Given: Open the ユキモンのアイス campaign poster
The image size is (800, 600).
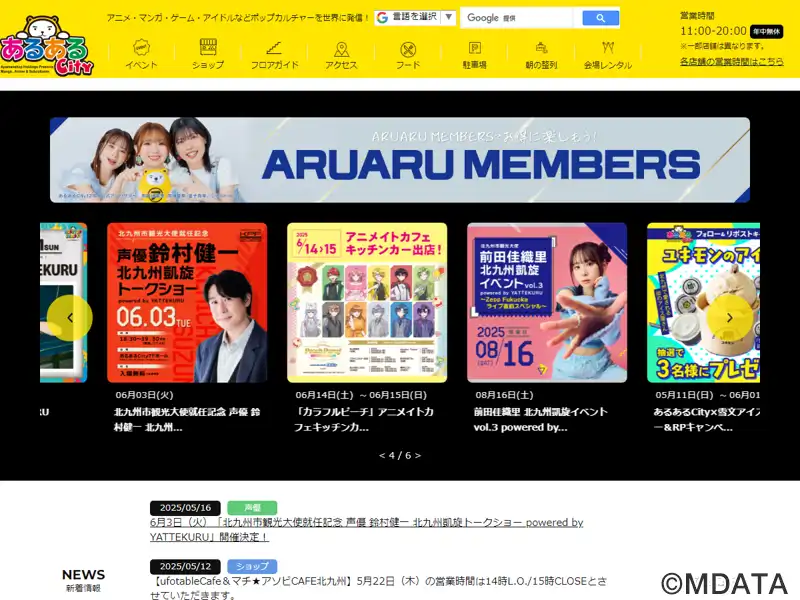Looking at the screenshot, I should coord(704,303).
